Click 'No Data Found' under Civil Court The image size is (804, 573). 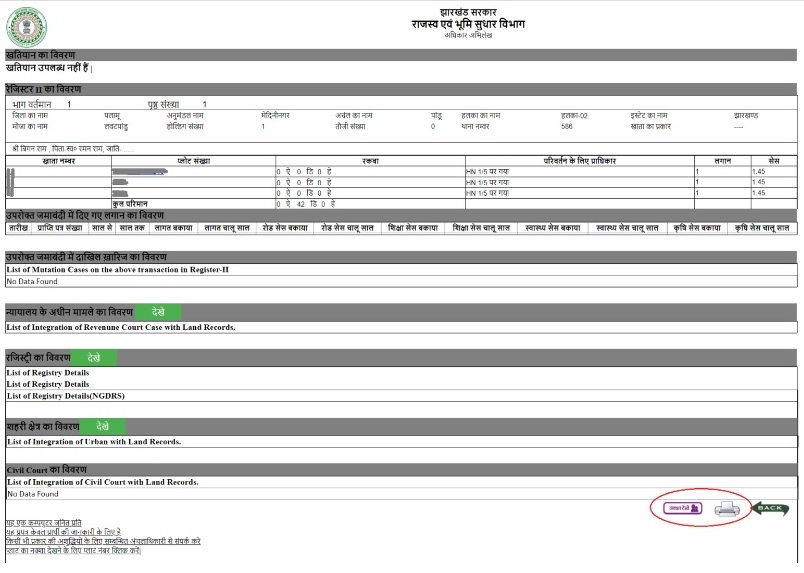pyautogui.click(x=33, y=494)
